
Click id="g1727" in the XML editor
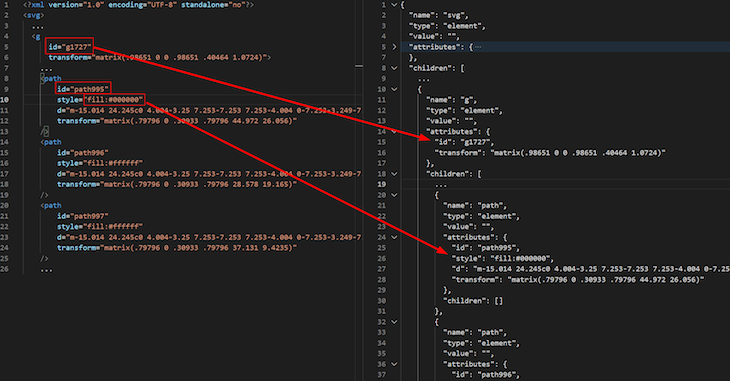(70, 47)
